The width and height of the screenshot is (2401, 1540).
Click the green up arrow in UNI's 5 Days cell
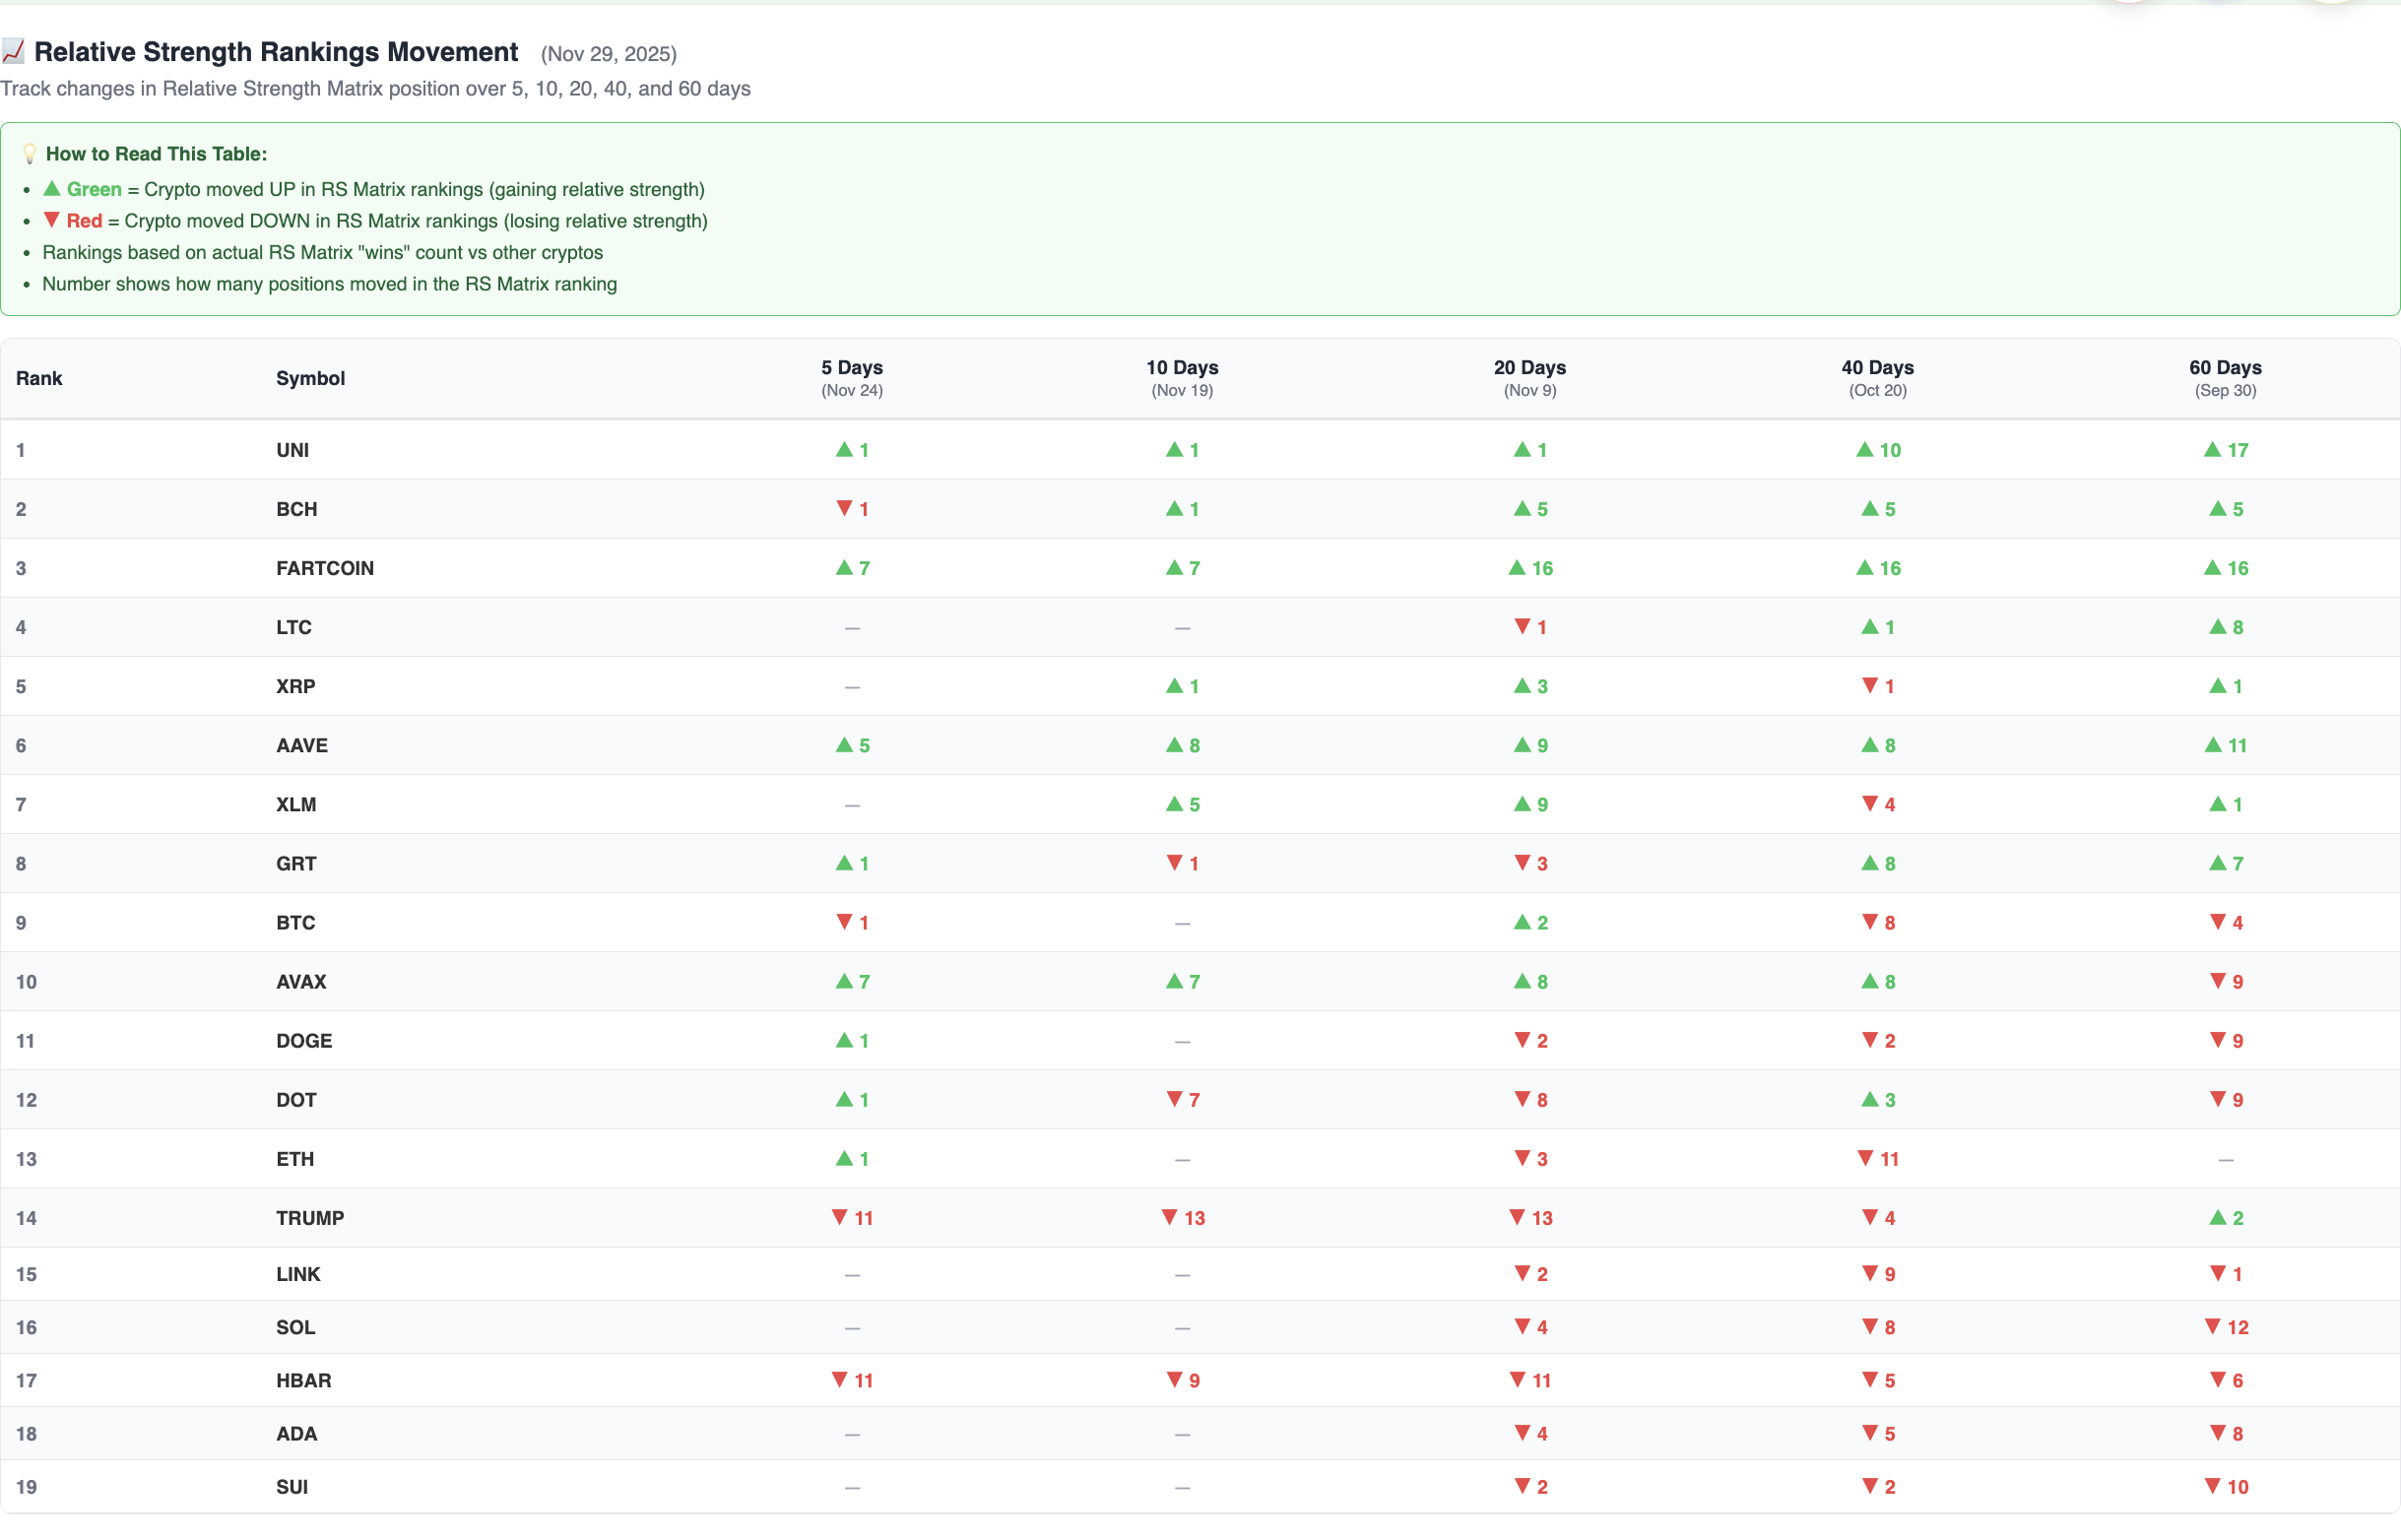(843, 450)
